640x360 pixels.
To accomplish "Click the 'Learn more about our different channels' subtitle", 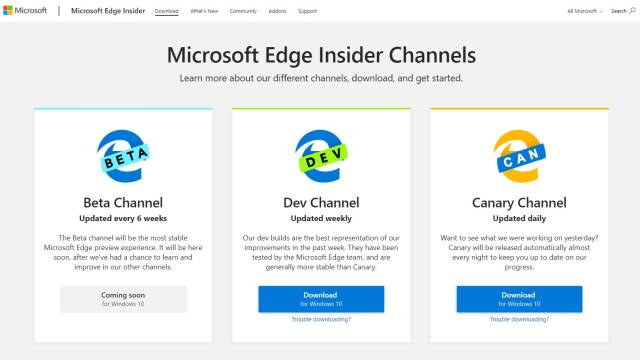I will [321, 78].
